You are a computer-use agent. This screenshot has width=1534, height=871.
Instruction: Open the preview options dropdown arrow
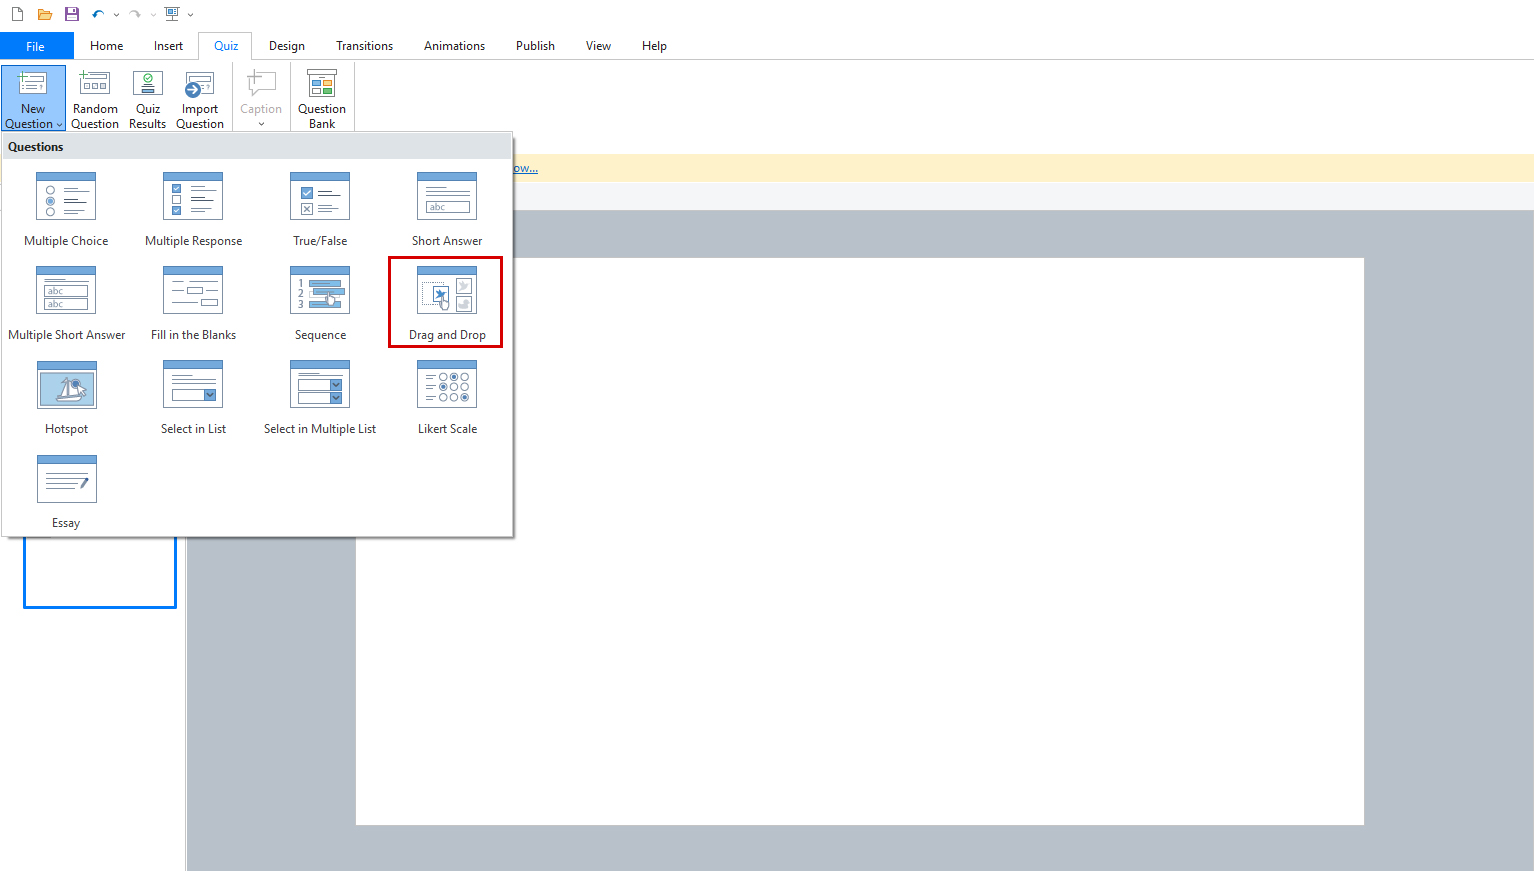[190, 14]
